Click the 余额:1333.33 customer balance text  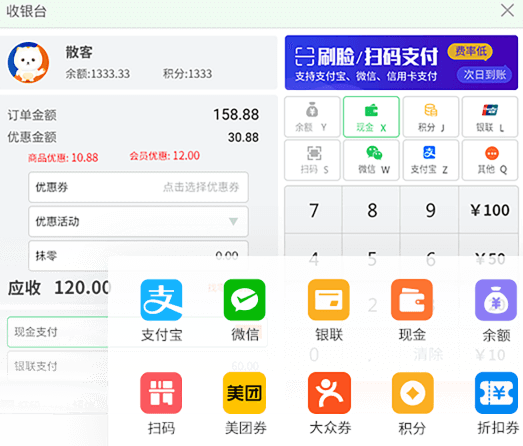[97, 74]
